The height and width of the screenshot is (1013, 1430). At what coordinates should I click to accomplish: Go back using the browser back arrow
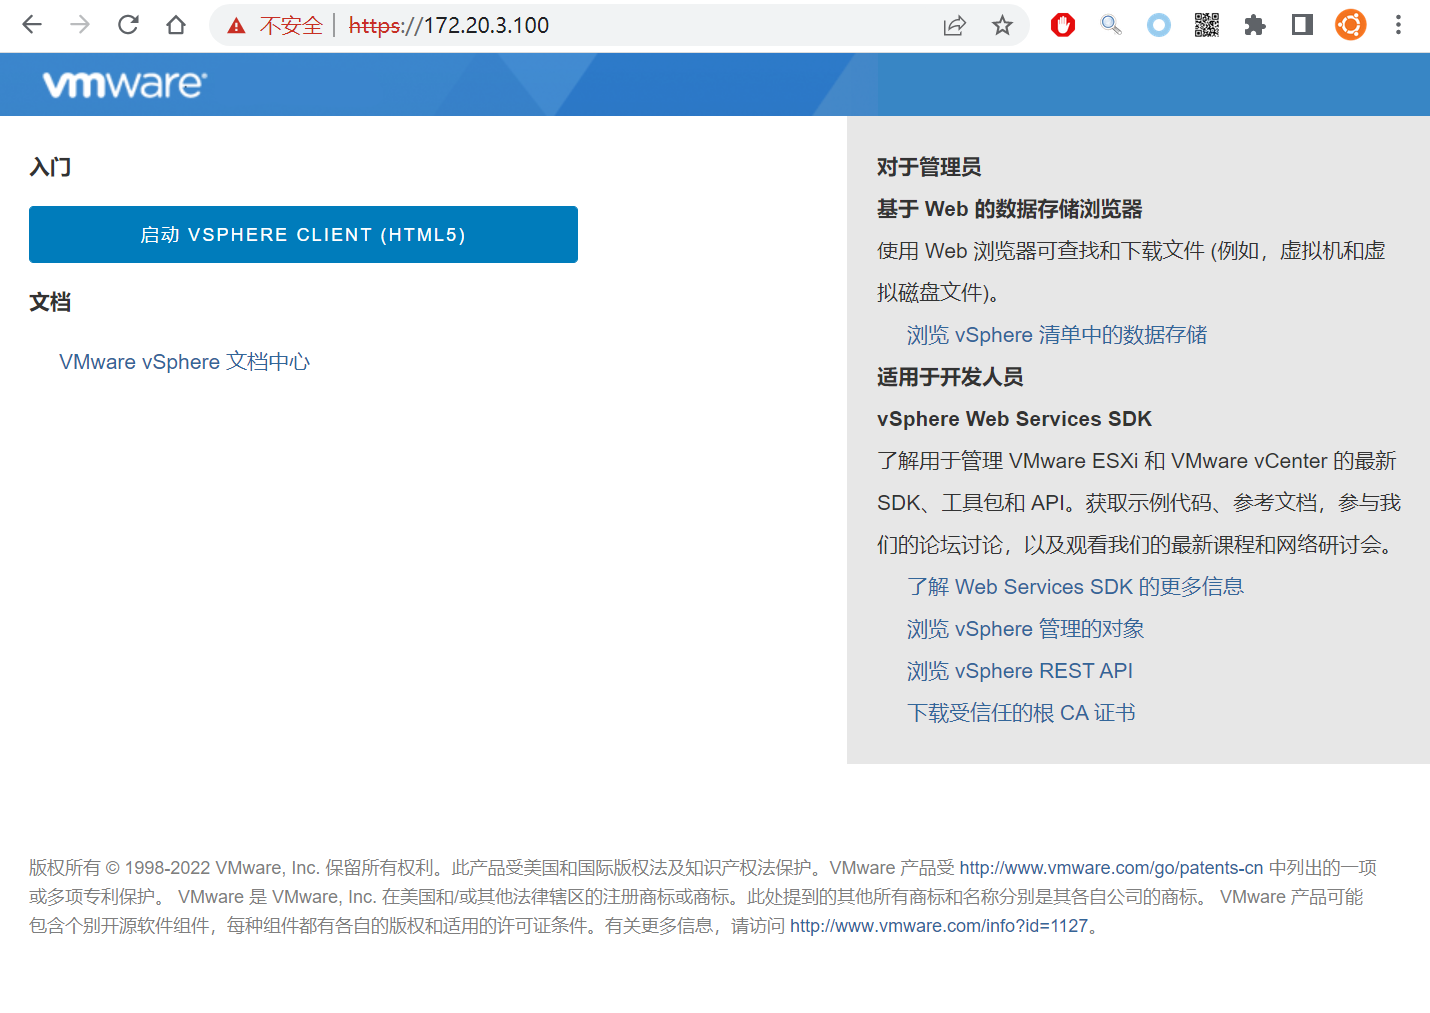click(x=32, y=25)
